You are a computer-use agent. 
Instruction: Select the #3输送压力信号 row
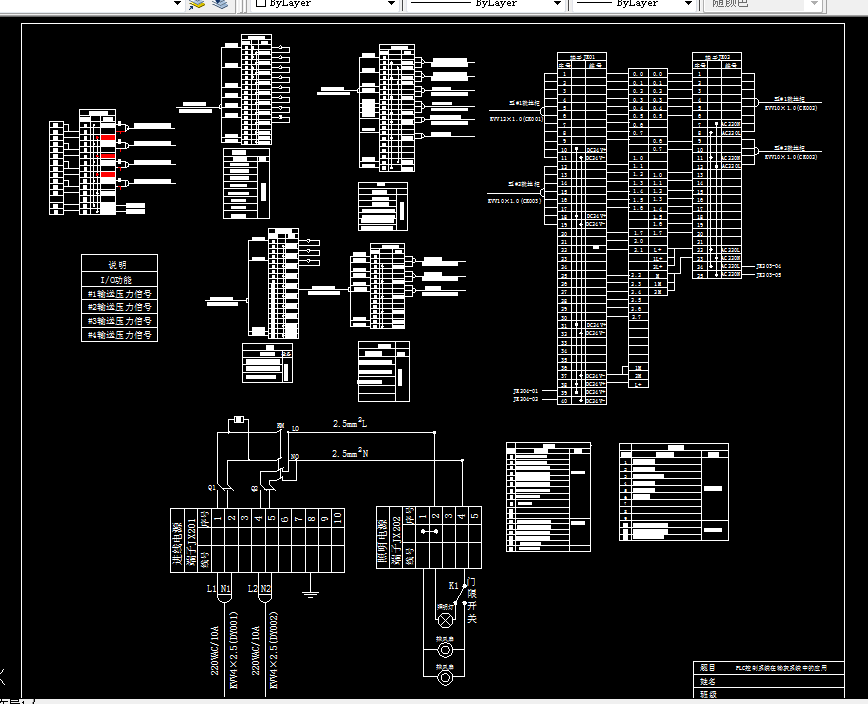[x=119, y=320]
